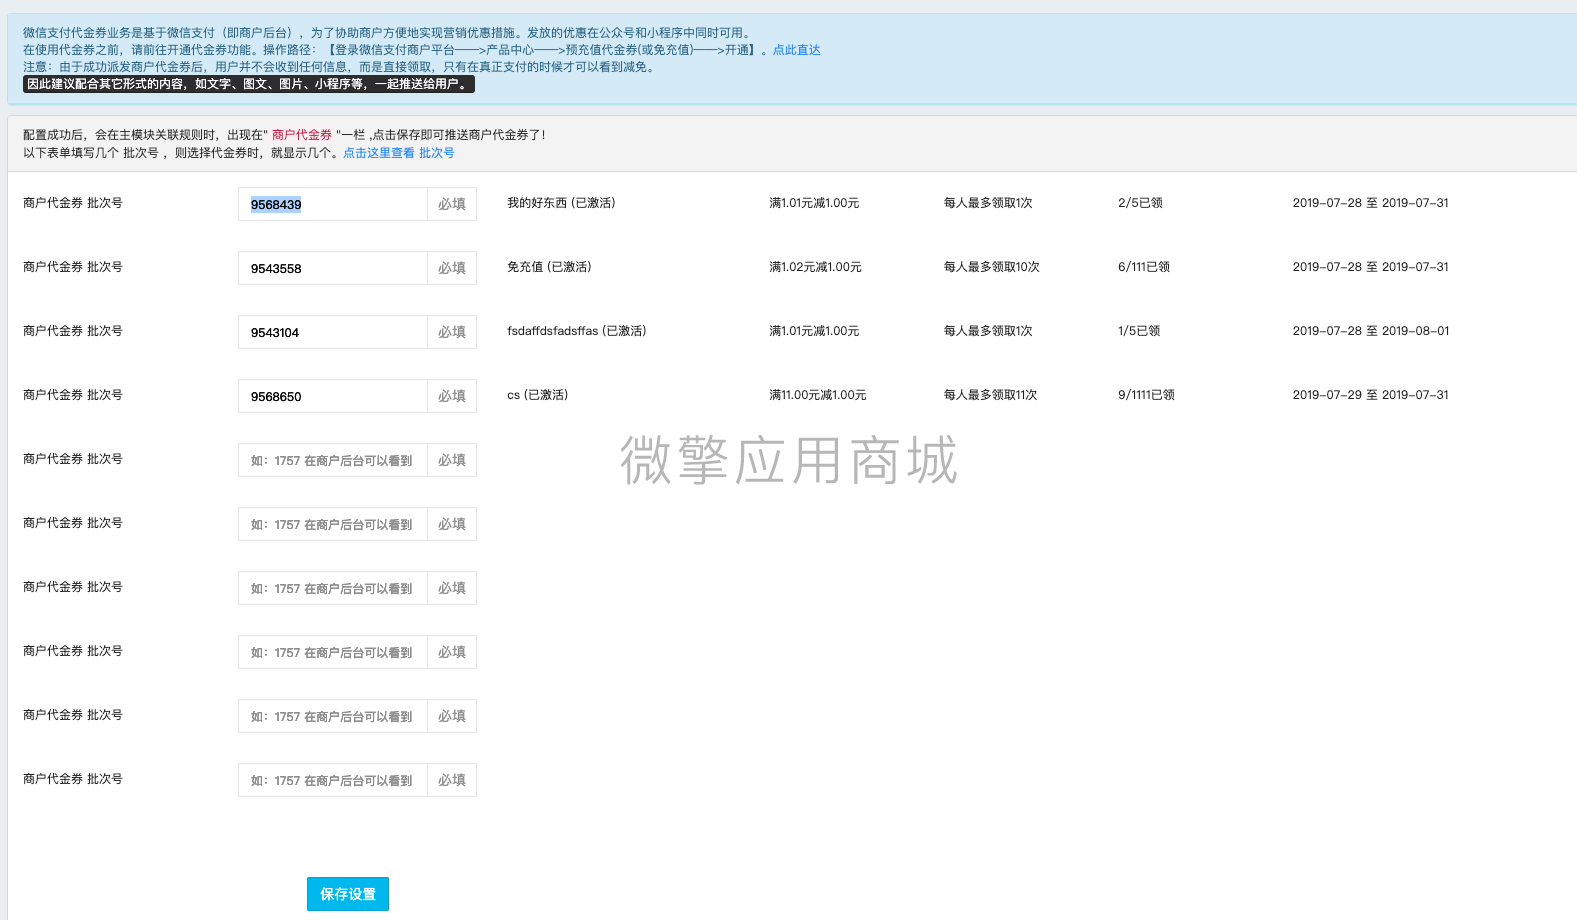Click the 保存设置 button
The image size is (1577, 920).
(348, 894)
